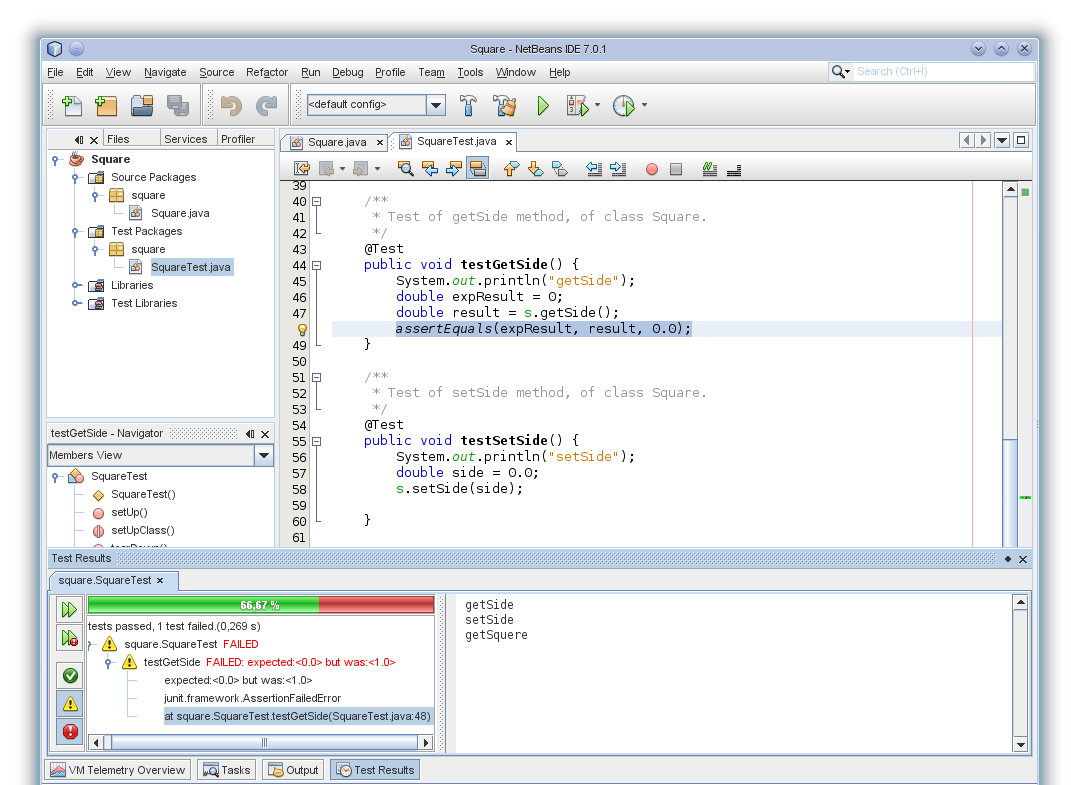This screenshot has width=1071, height=785.
Task: Click the Shift Line Left icon
Action: click(x=594, y=169)
